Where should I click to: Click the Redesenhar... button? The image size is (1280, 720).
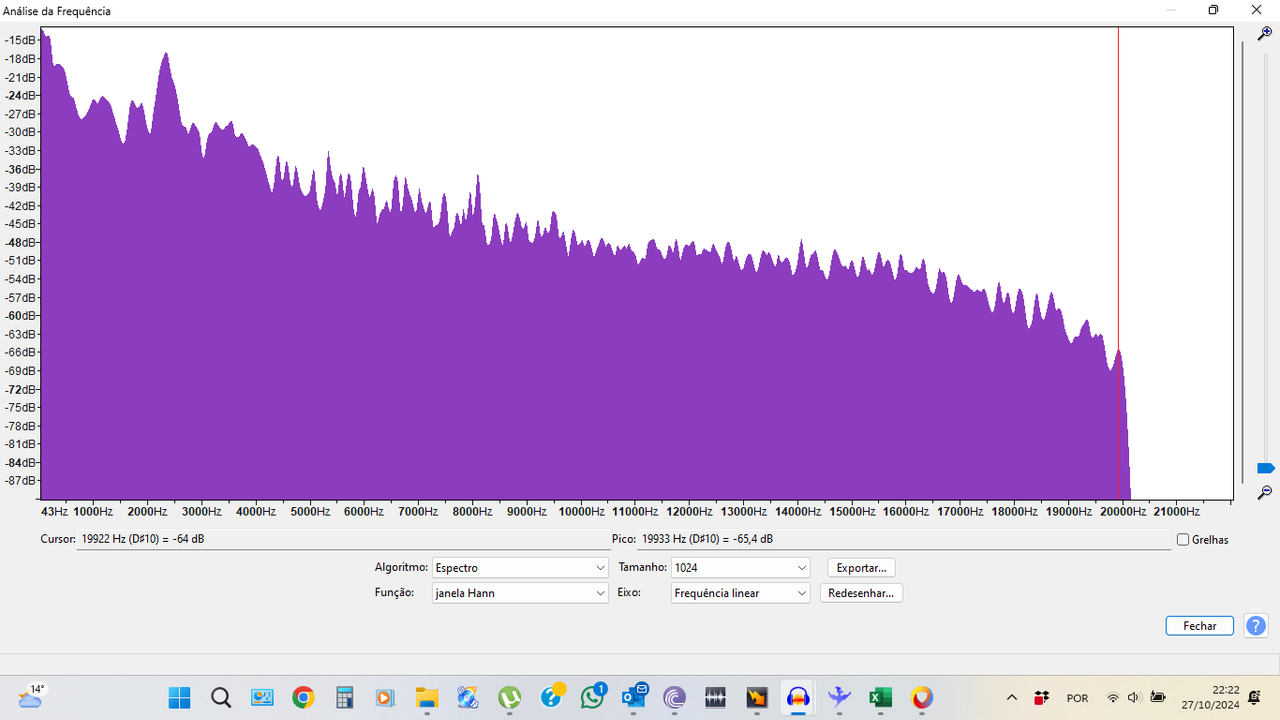pyautogui.click(x=861, y=593)
